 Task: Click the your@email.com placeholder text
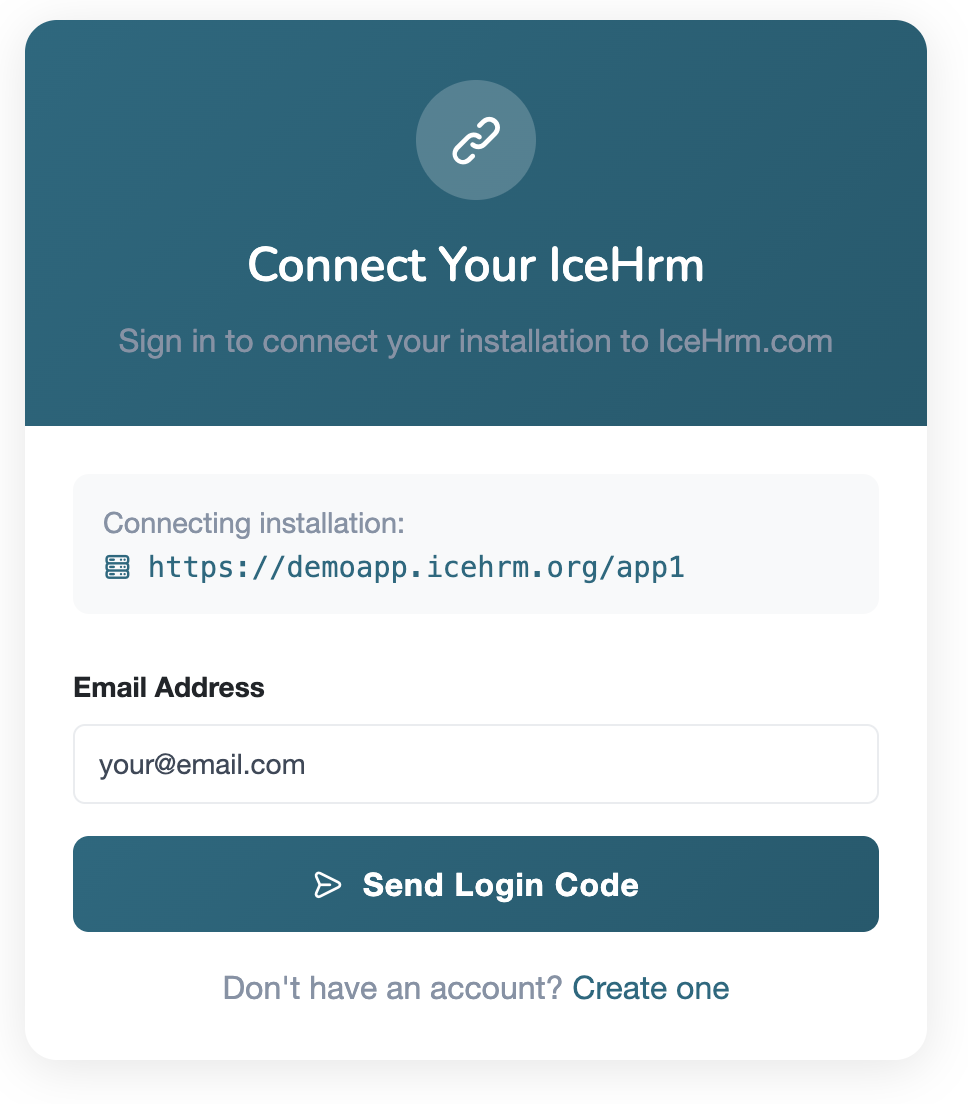click(202, 765)
